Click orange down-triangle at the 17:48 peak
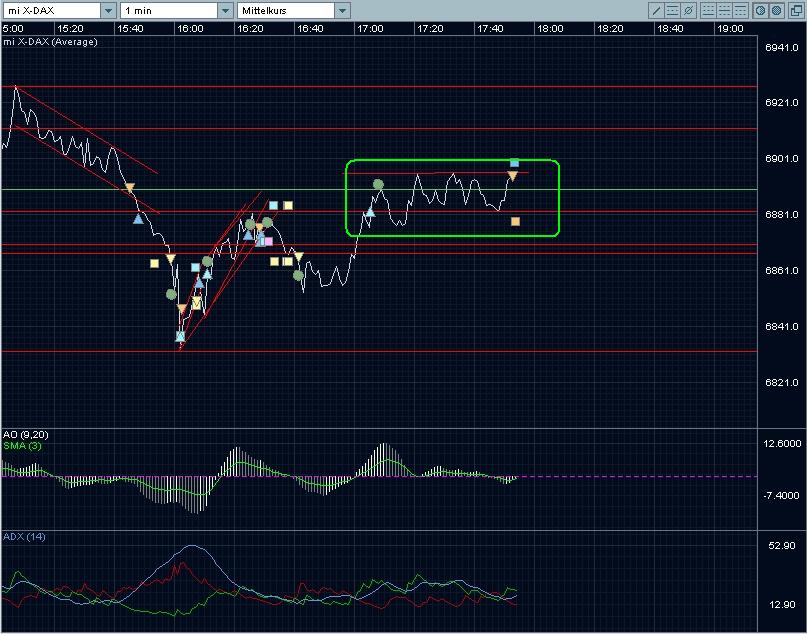This screenshot has height=634, width=807. [513, 177]
